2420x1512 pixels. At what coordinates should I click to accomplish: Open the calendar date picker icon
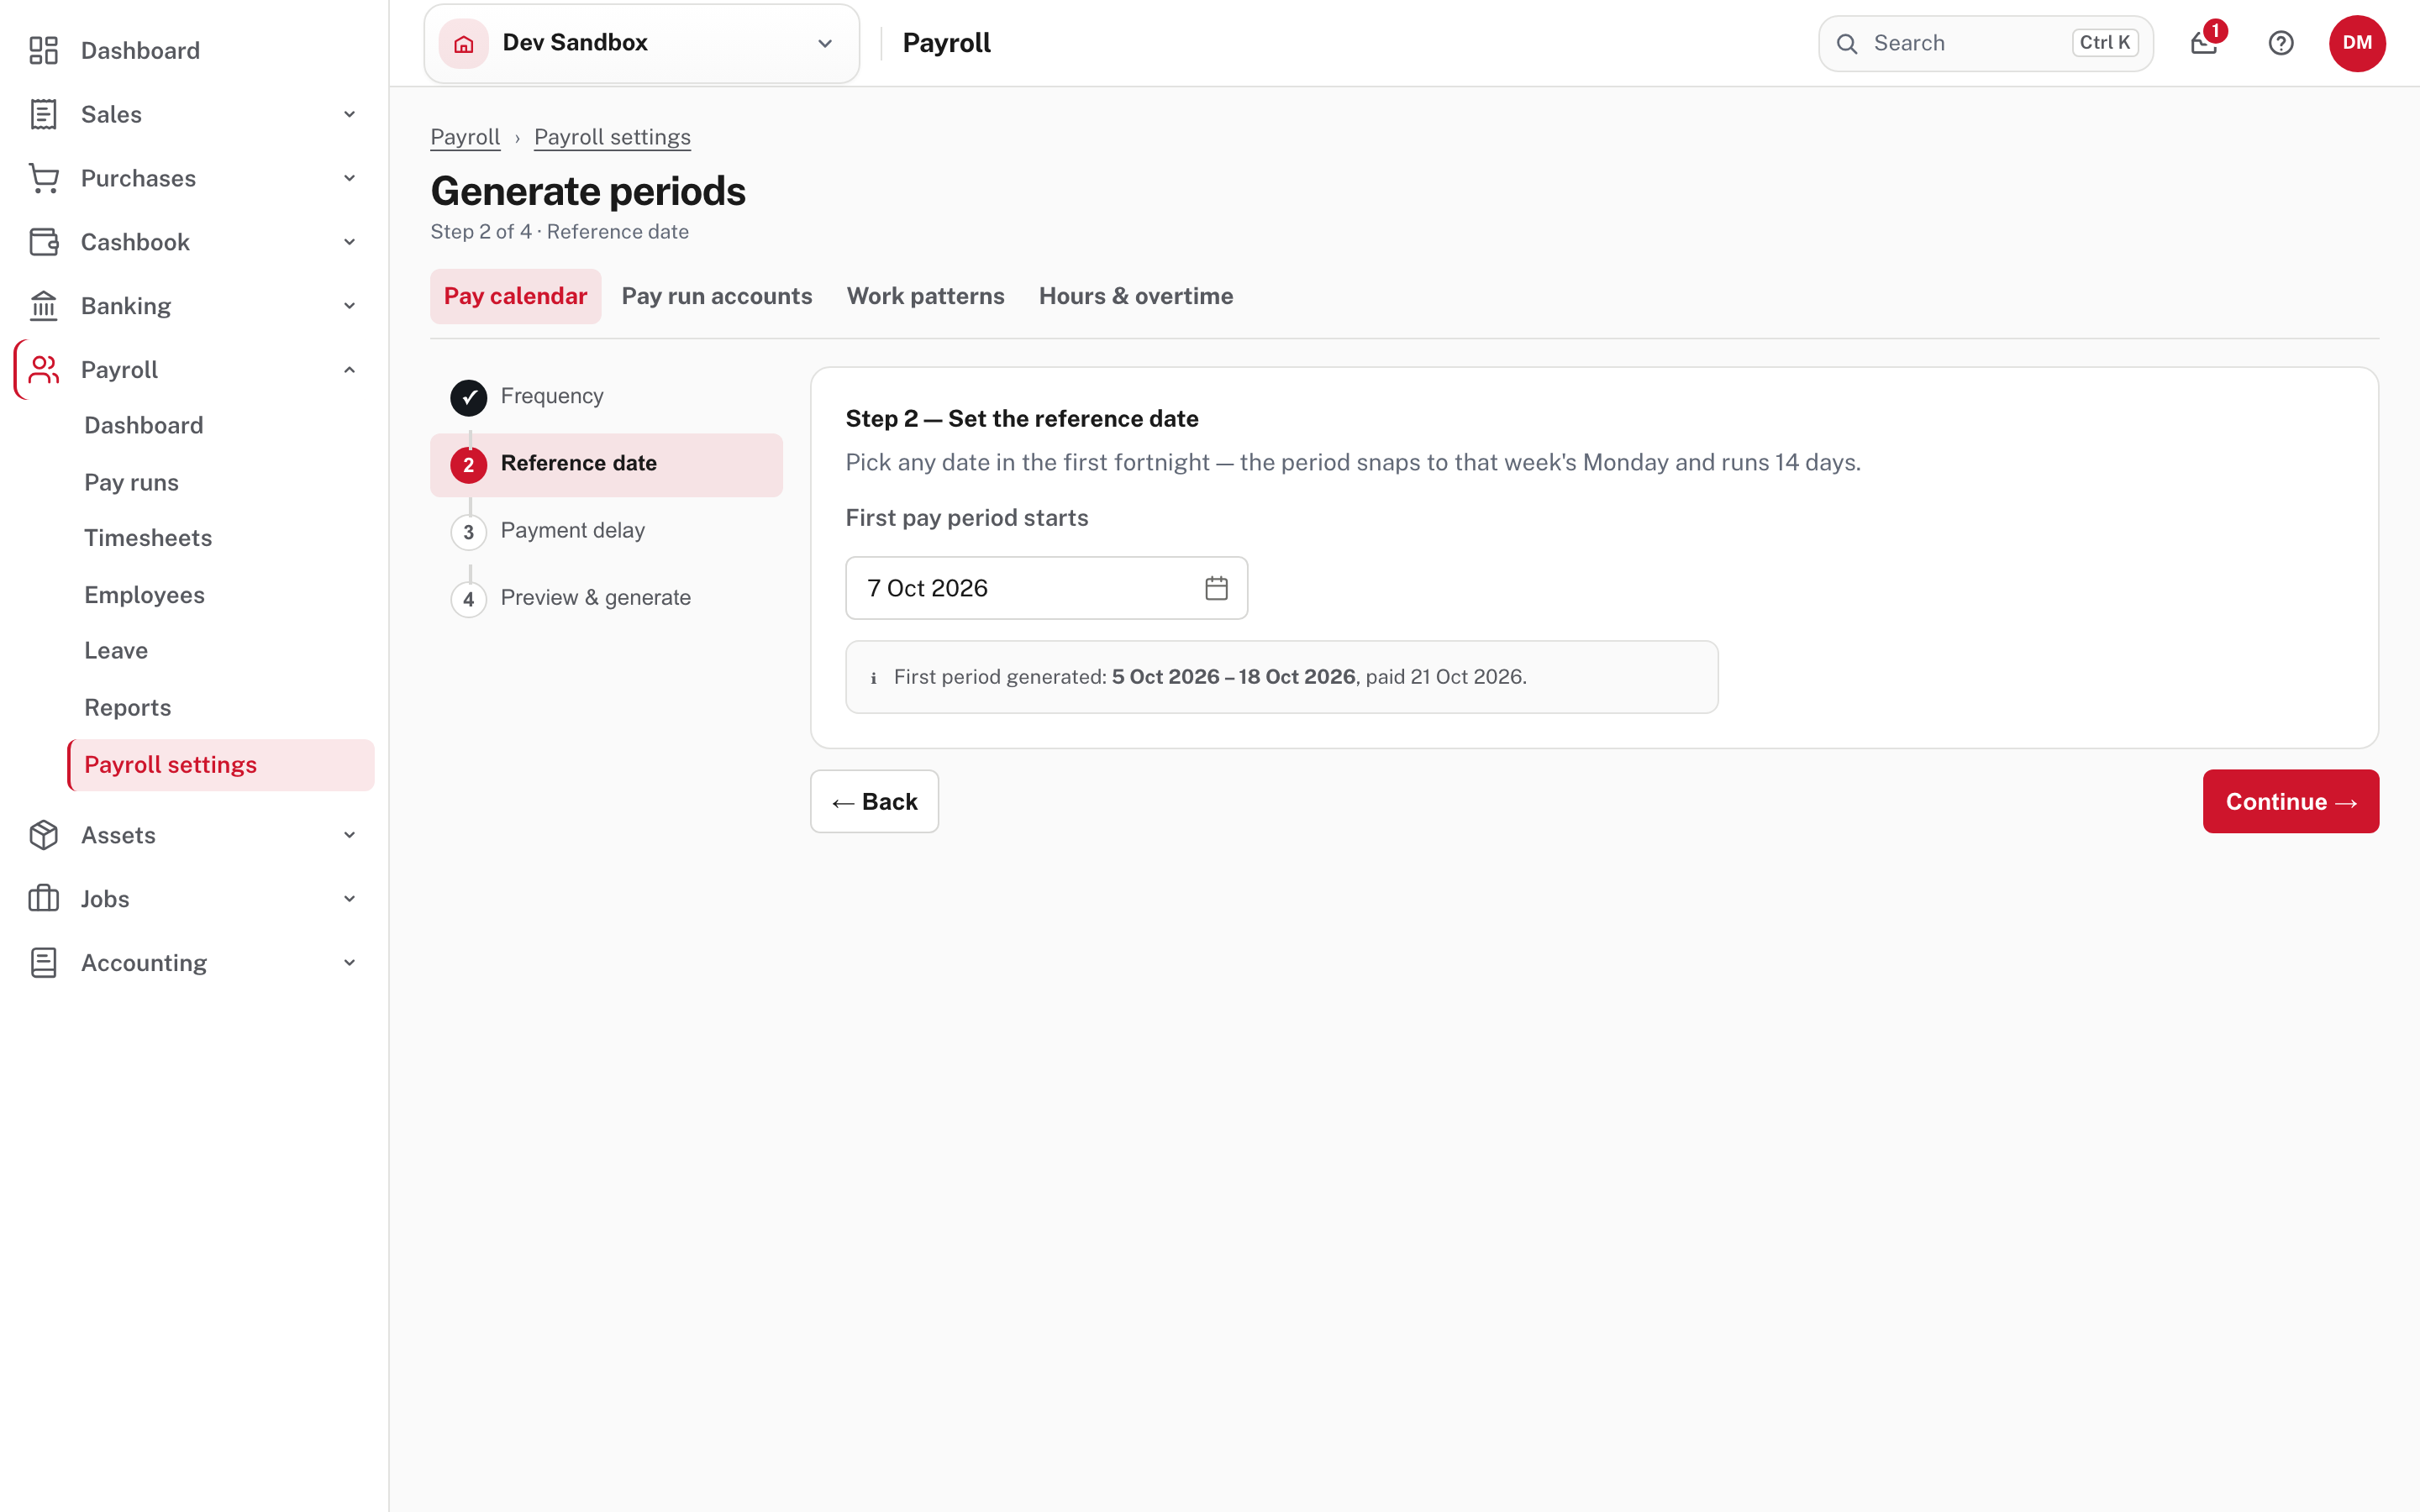(x=1216, y=588)
